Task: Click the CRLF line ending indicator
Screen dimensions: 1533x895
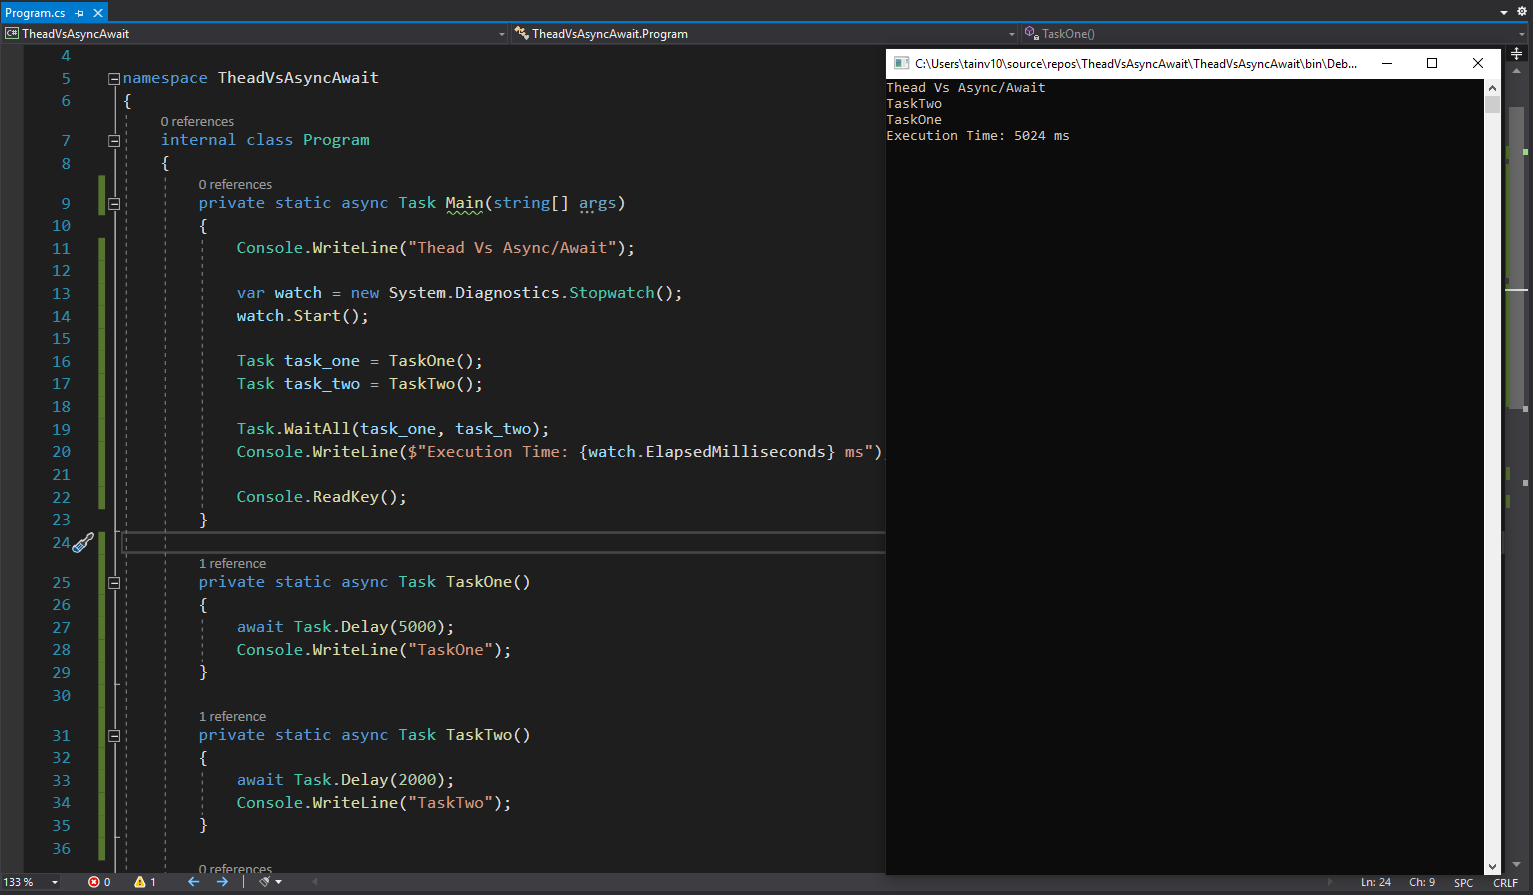Action: (1505, 882)
